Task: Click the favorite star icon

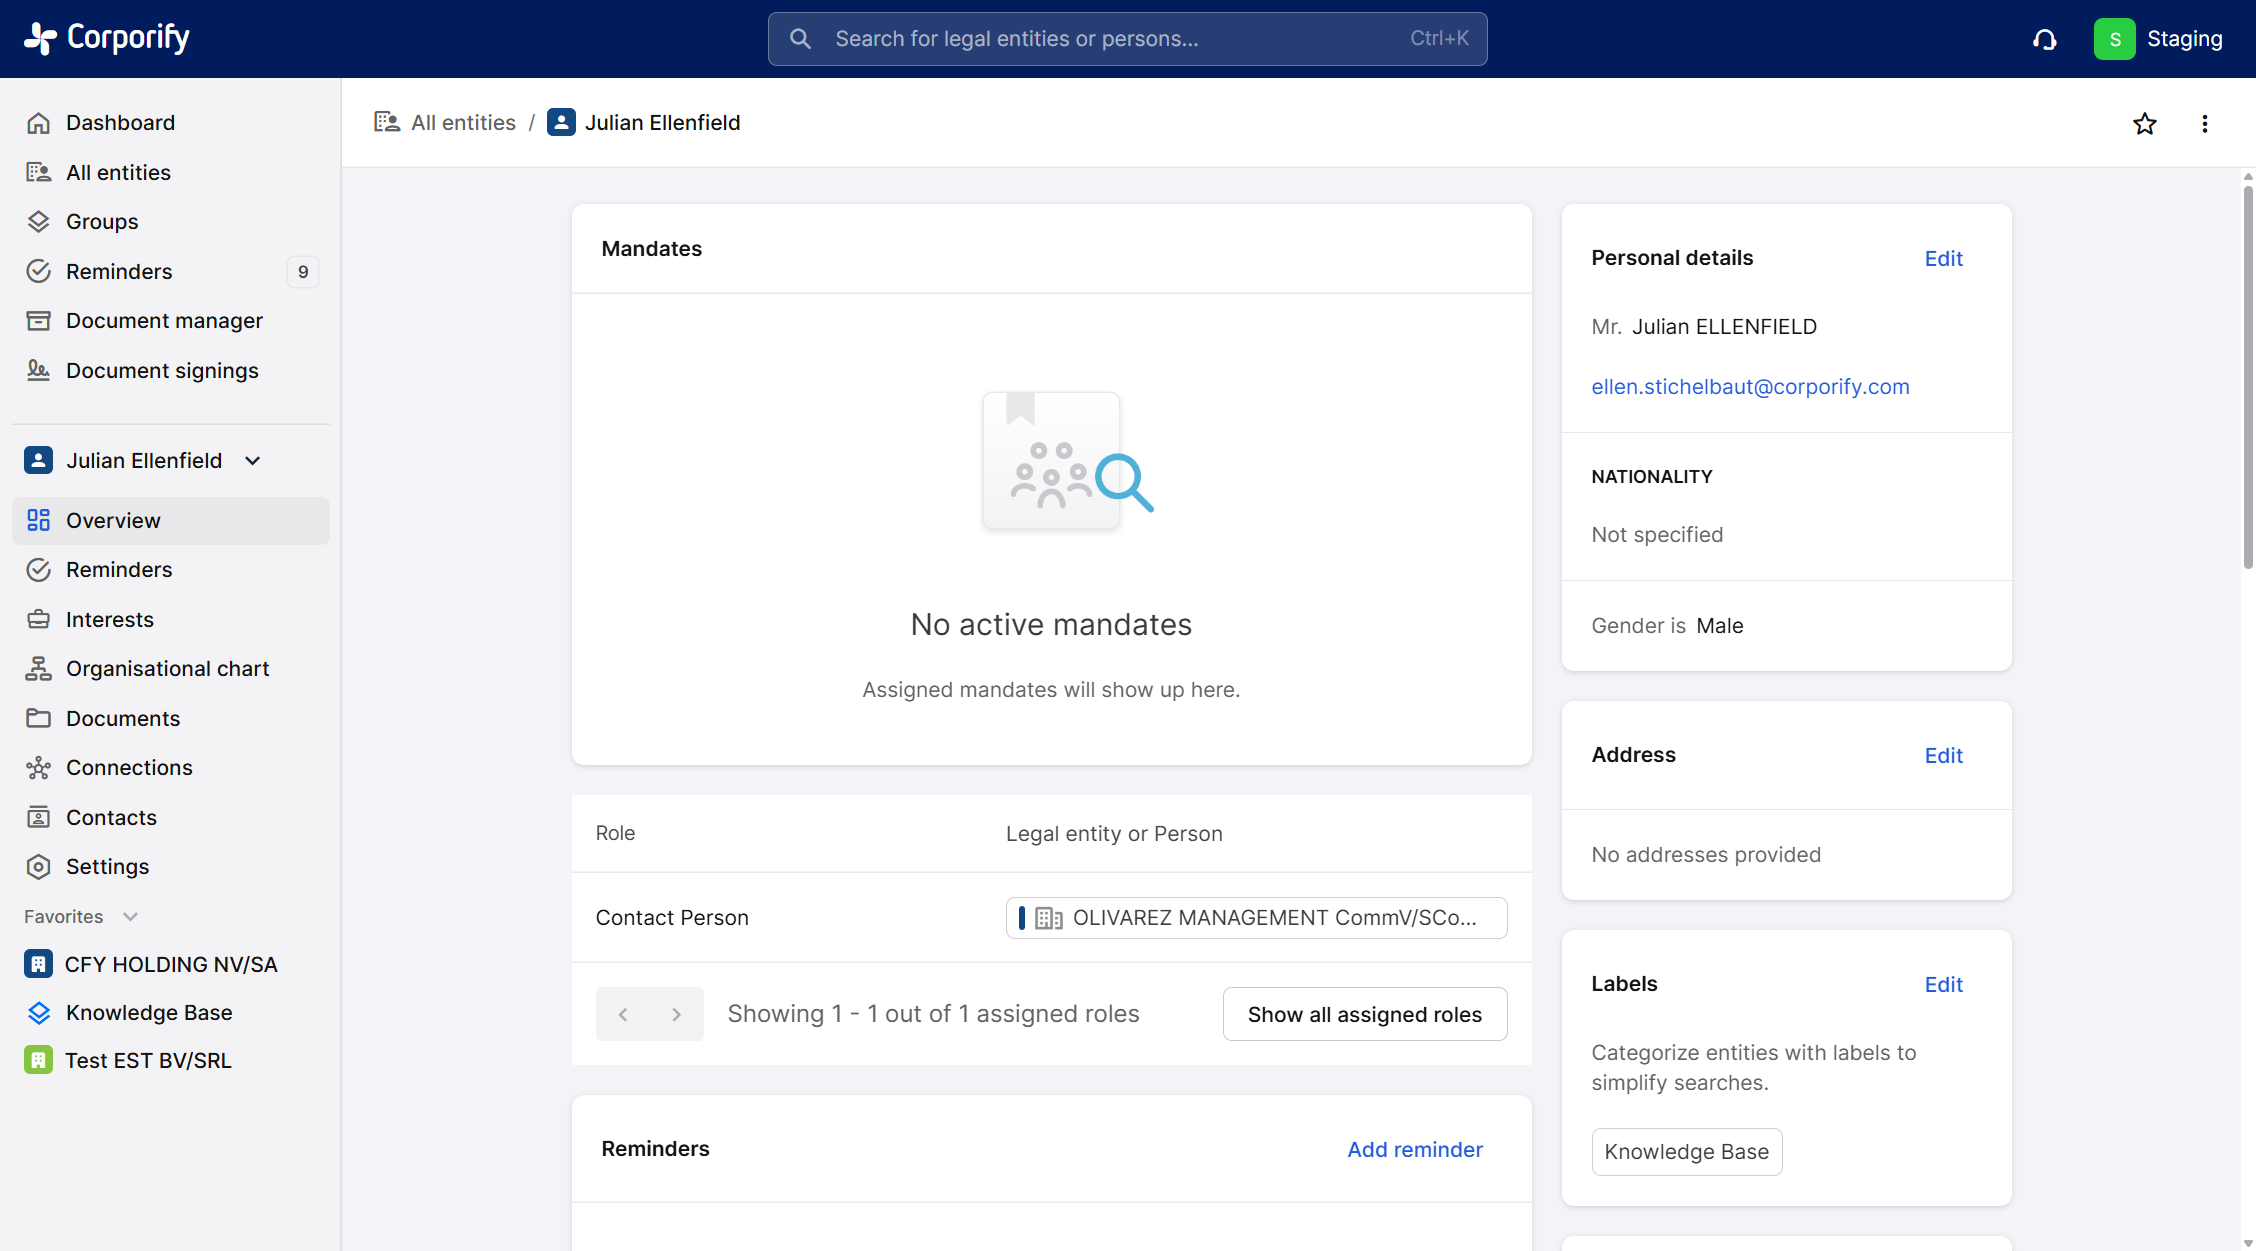Action: click(x=2144, y=124)
